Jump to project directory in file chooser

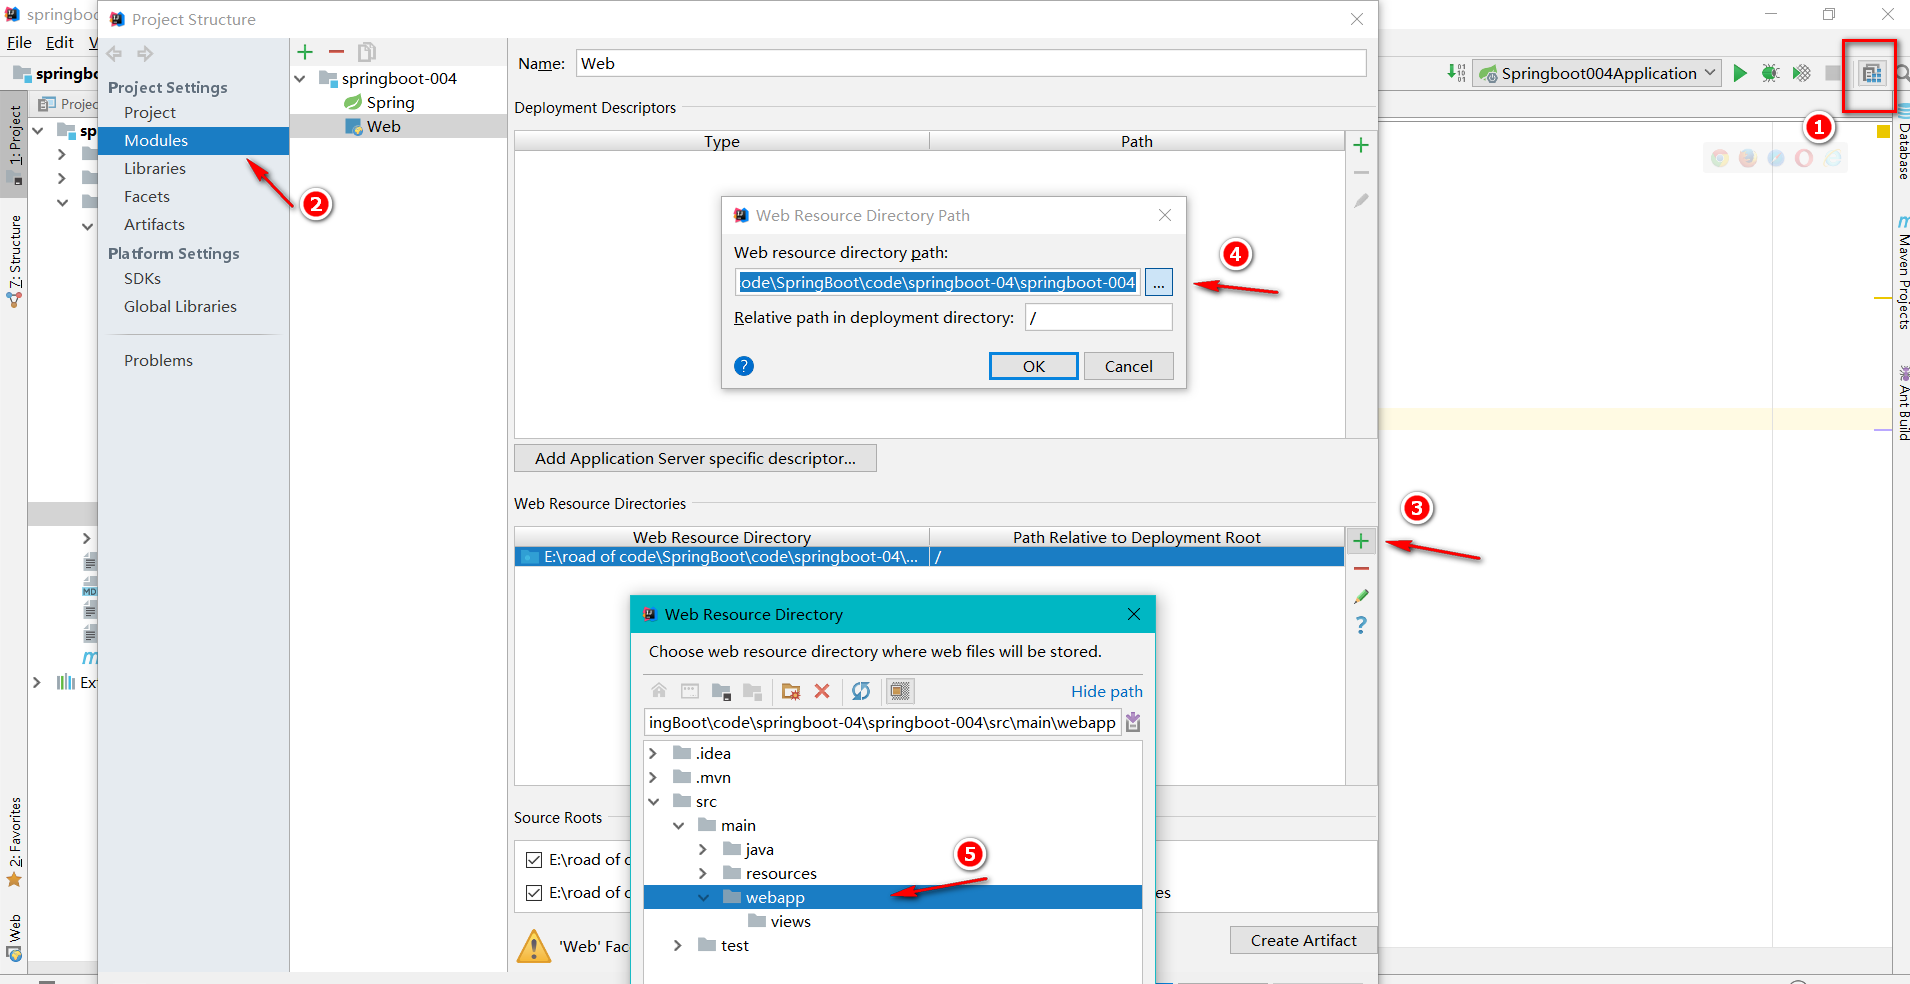(721, 691)
